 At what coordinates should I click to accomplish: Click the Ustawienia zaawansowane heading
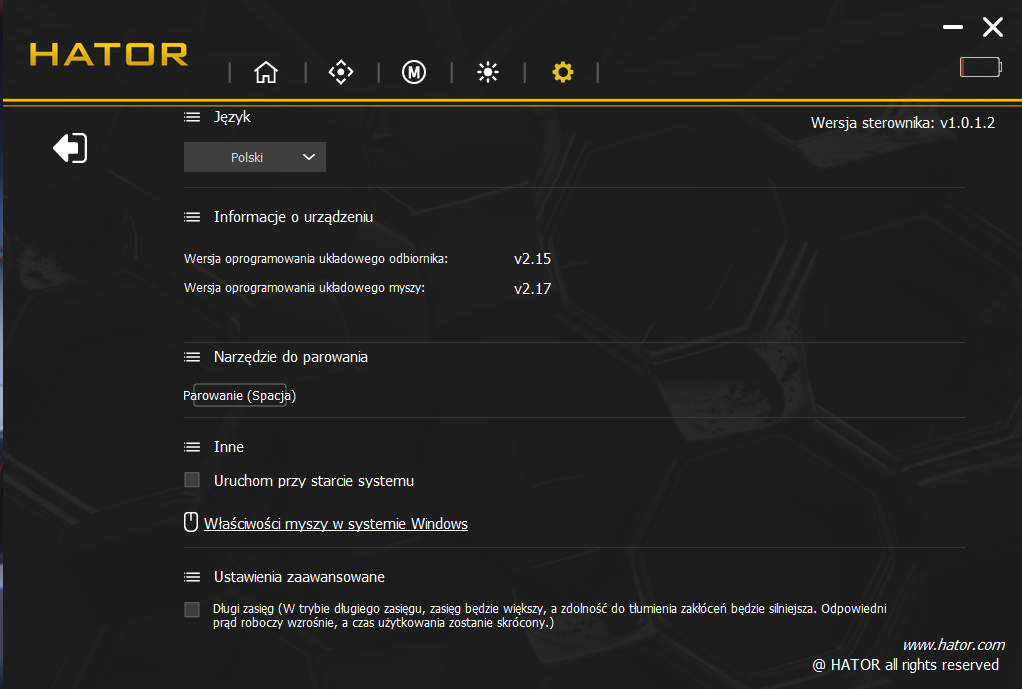coord(299,577)
